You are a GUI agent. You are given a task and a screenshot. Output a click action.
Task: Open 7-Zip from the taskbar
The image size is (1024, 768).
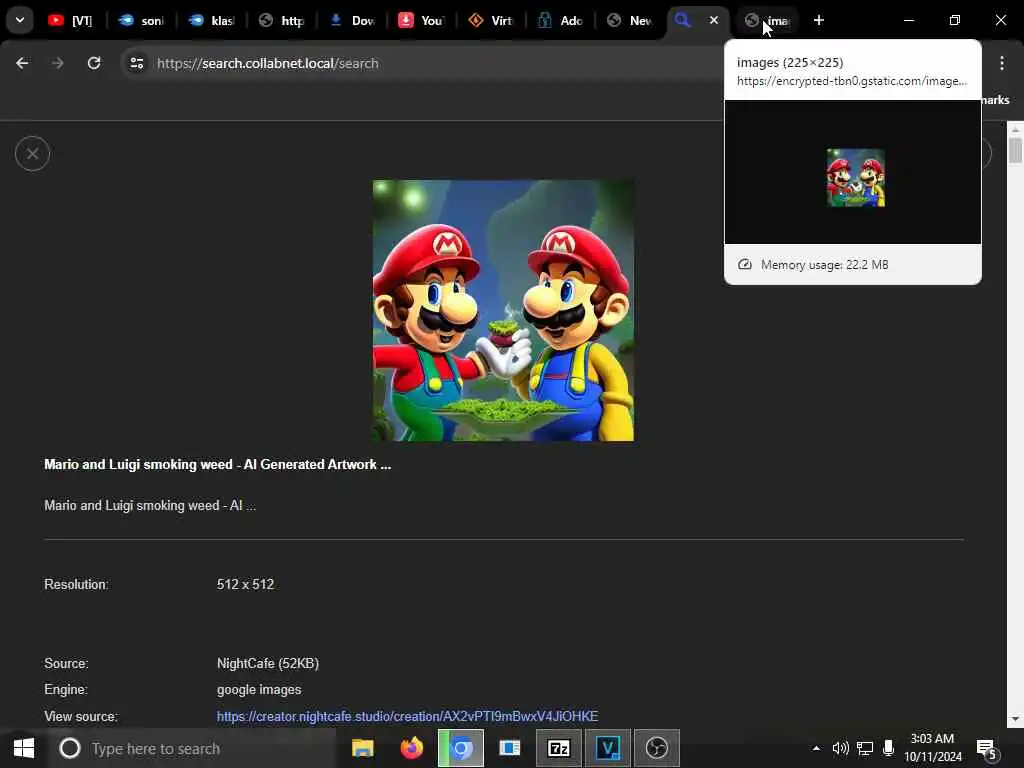[559, 748]
